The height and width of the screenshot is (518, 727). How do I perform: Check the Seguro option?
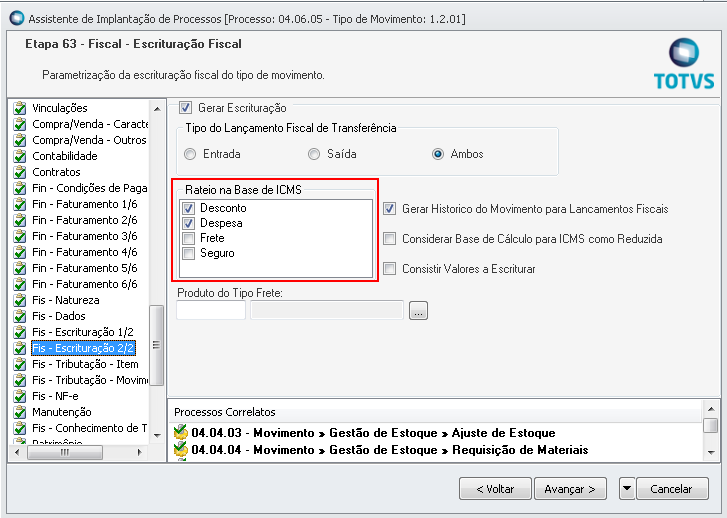[x=188, y=253]
